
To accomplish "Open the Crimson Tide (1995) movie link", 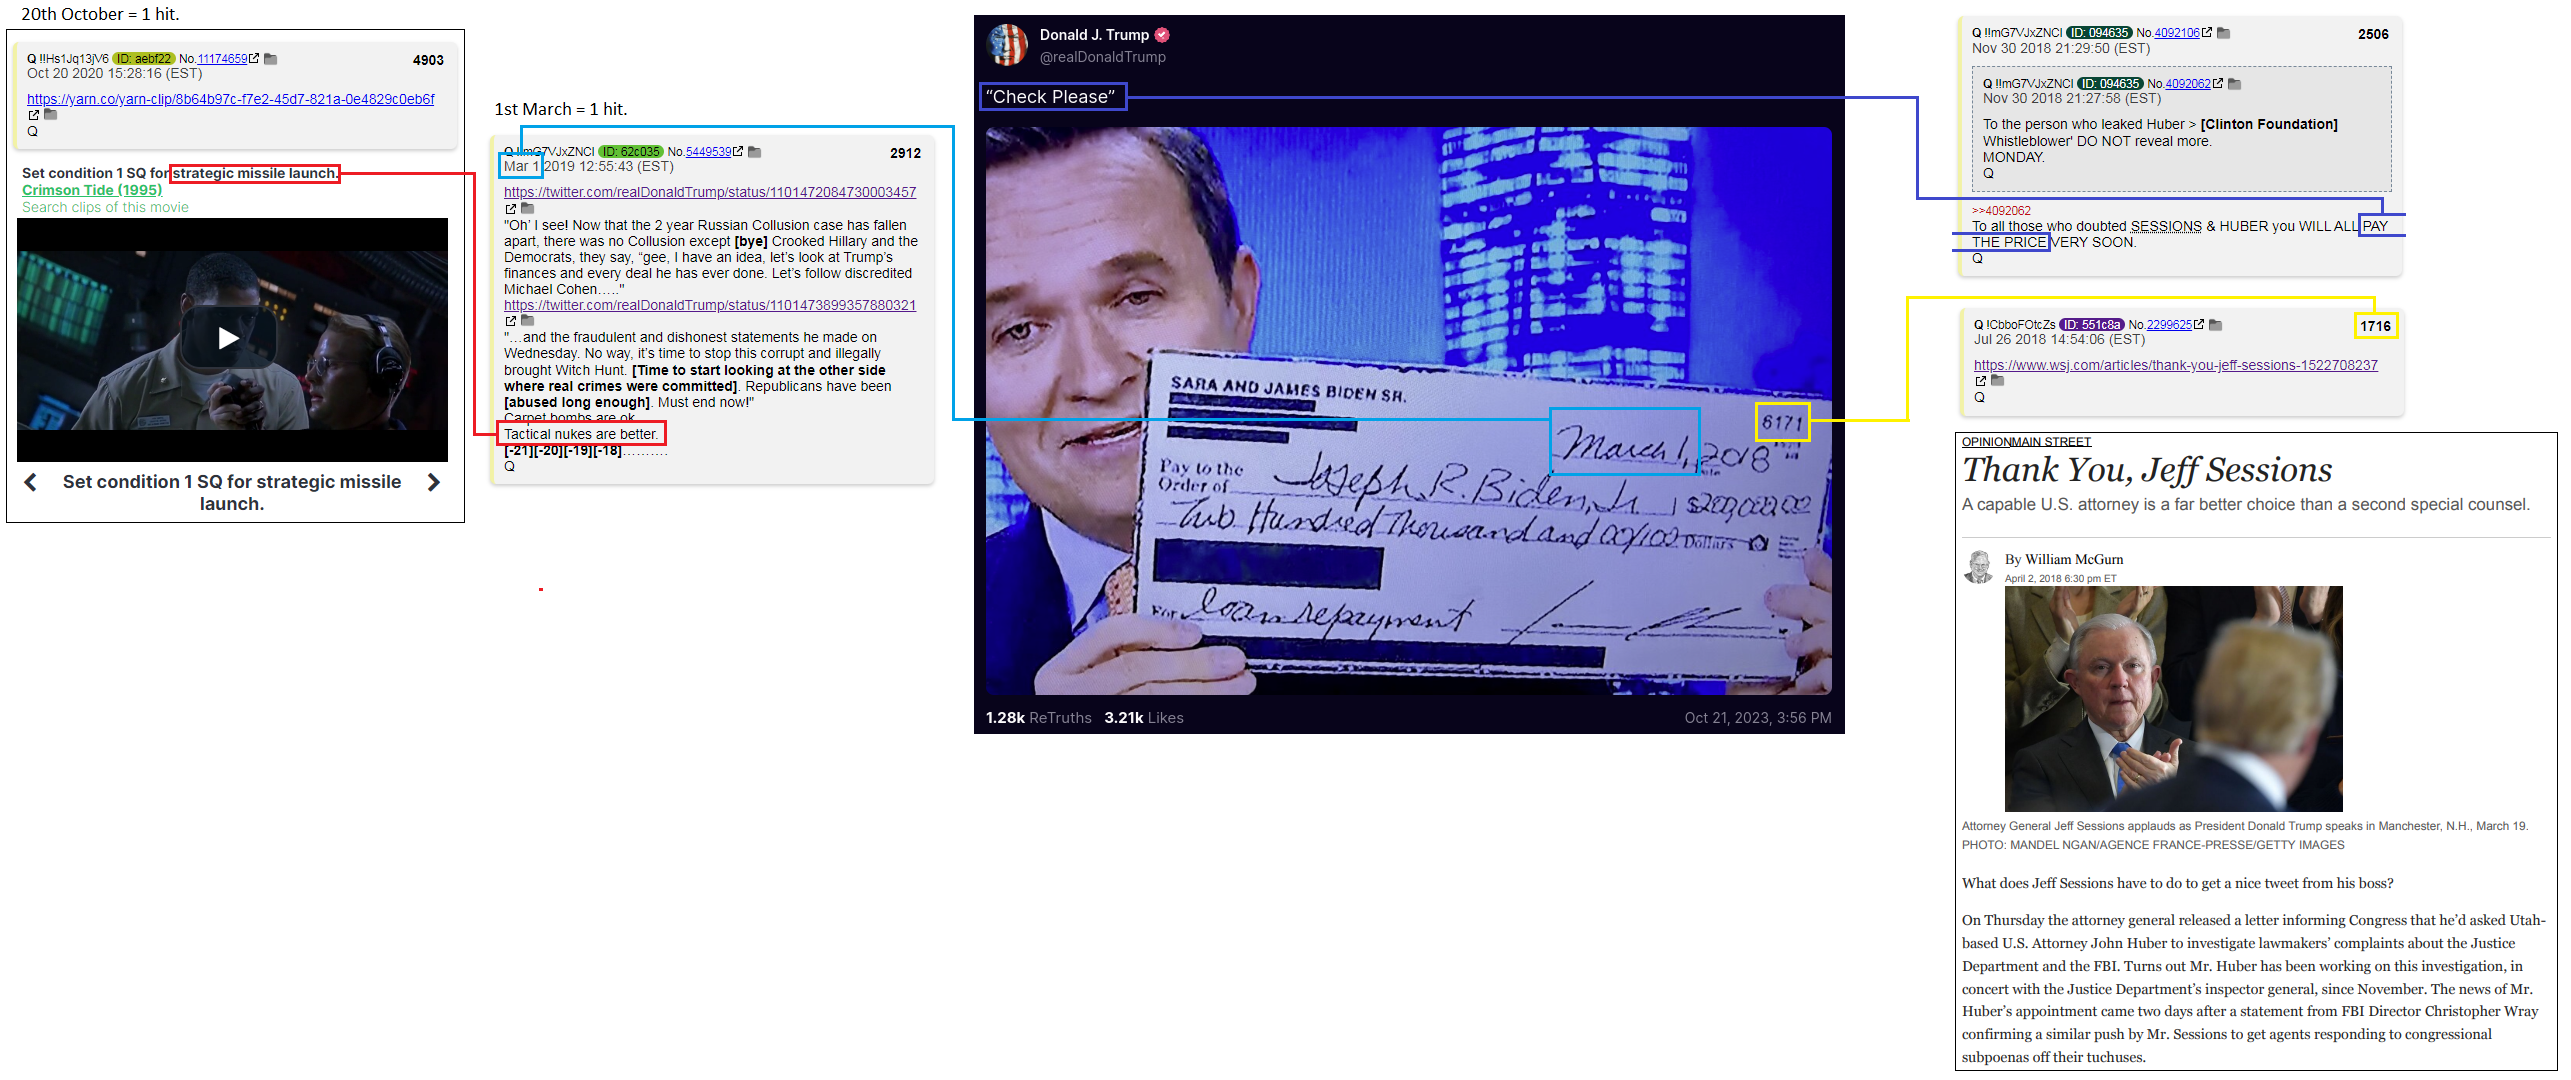I will pyautogui.click(x=92, y=190).
